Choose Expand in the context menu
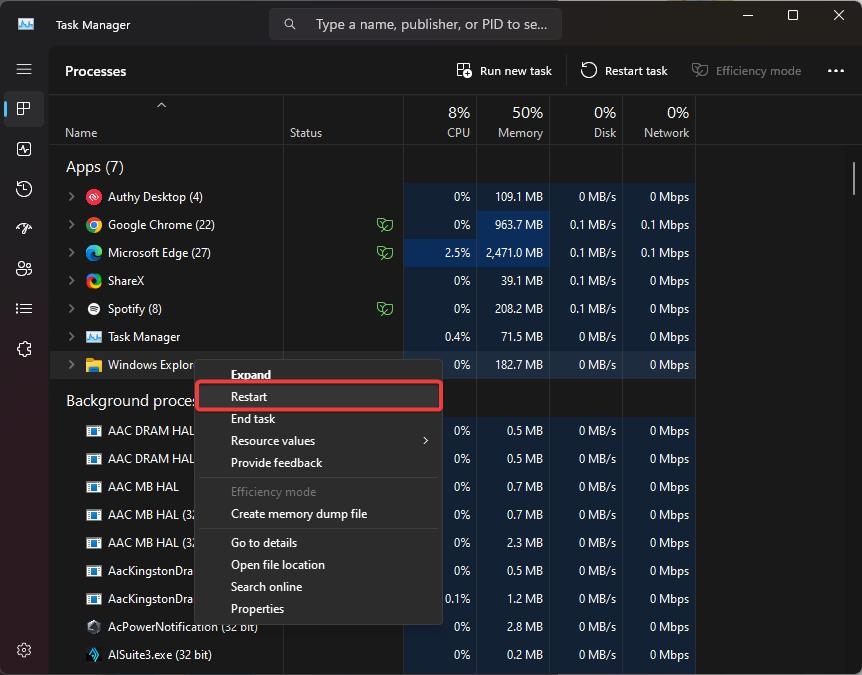The width and height of the screenshot is (862, 675). tap(319, 374)
